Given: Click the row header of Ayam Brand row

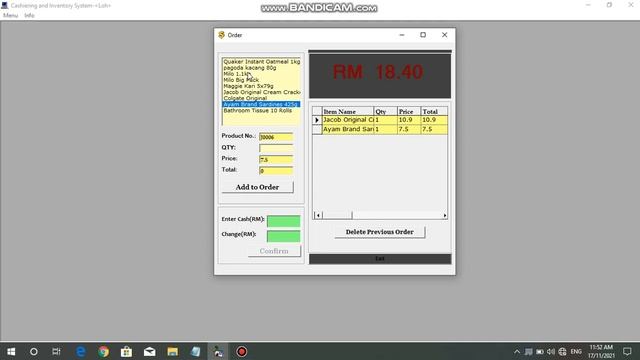Looking at the screenshot, I should click(x=317, y=129).
